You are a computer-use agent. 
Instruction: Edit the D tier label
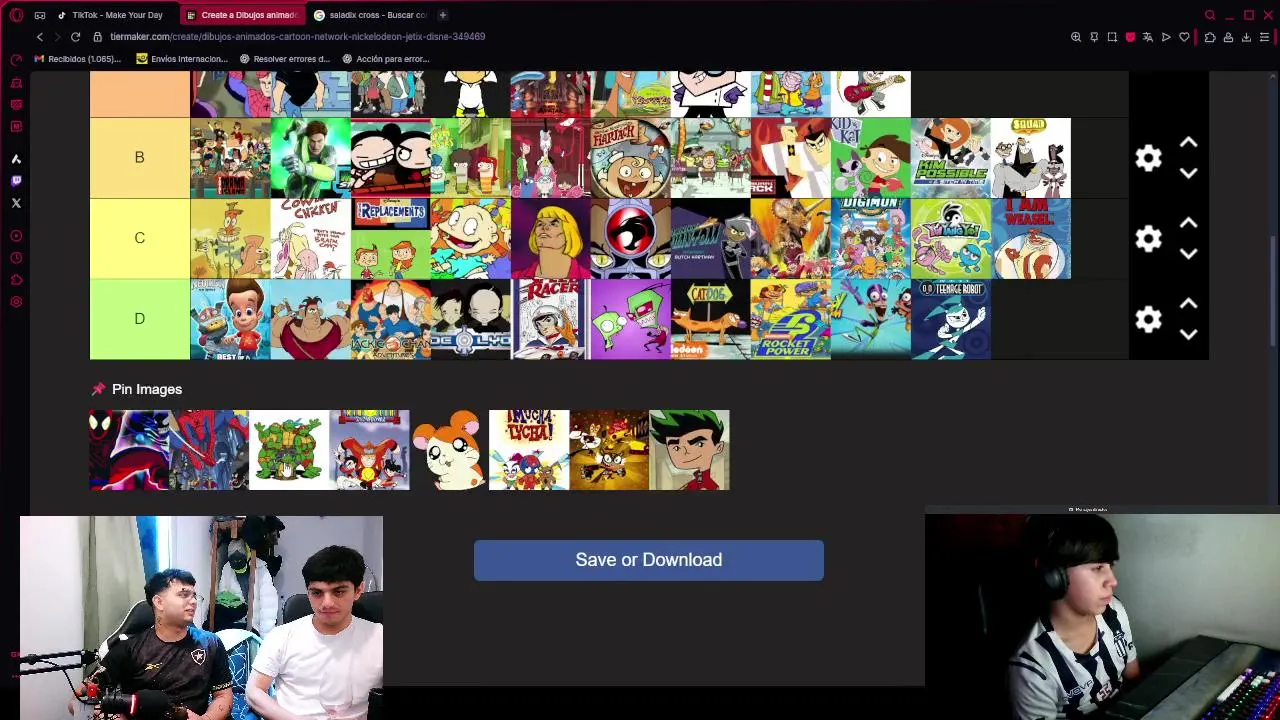click(140, 319)
